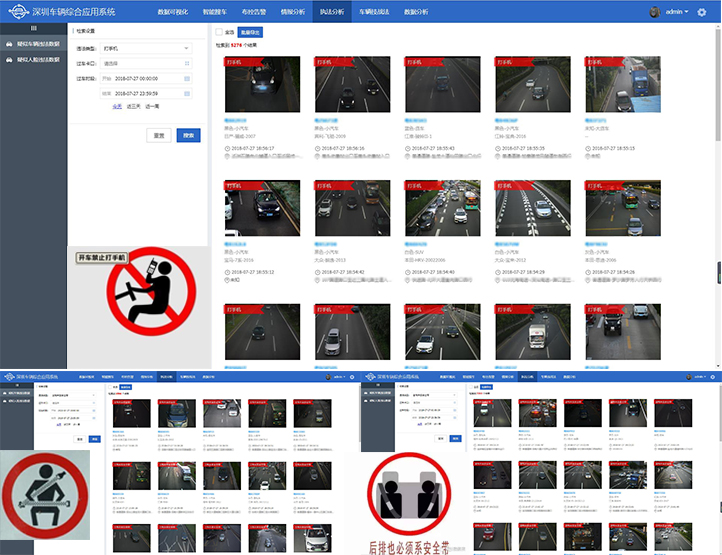This screenshot has height=555, width=722.
Task: Tick select-all checkbox in bottom-right panel
Action: tap(471, 387)
